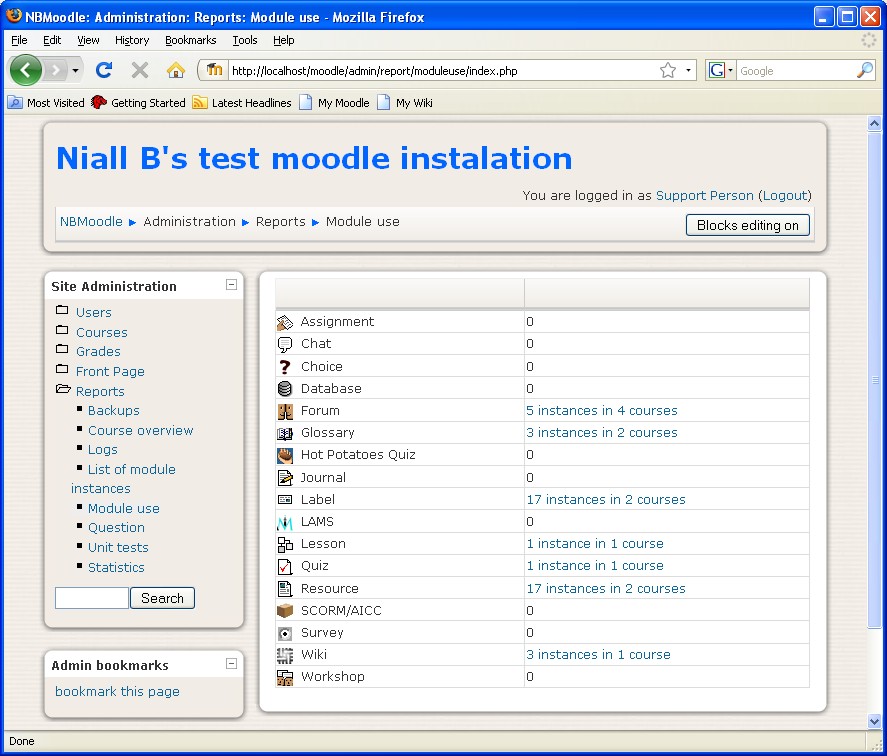Open the My Moodle bookmark
Image resolution: width=887 pixels, height=756 pixels.
click(335, 103)
